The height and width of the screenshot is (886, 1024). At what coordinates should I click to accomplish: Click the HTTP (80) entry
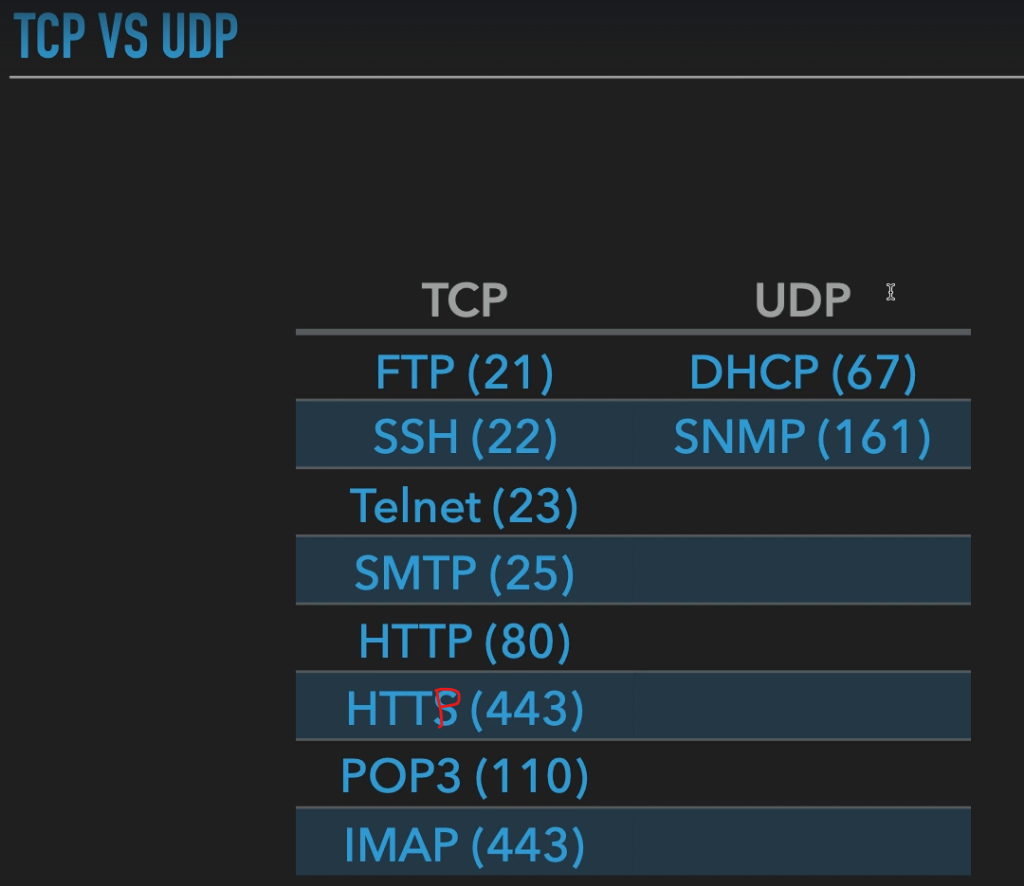point(464,641)
